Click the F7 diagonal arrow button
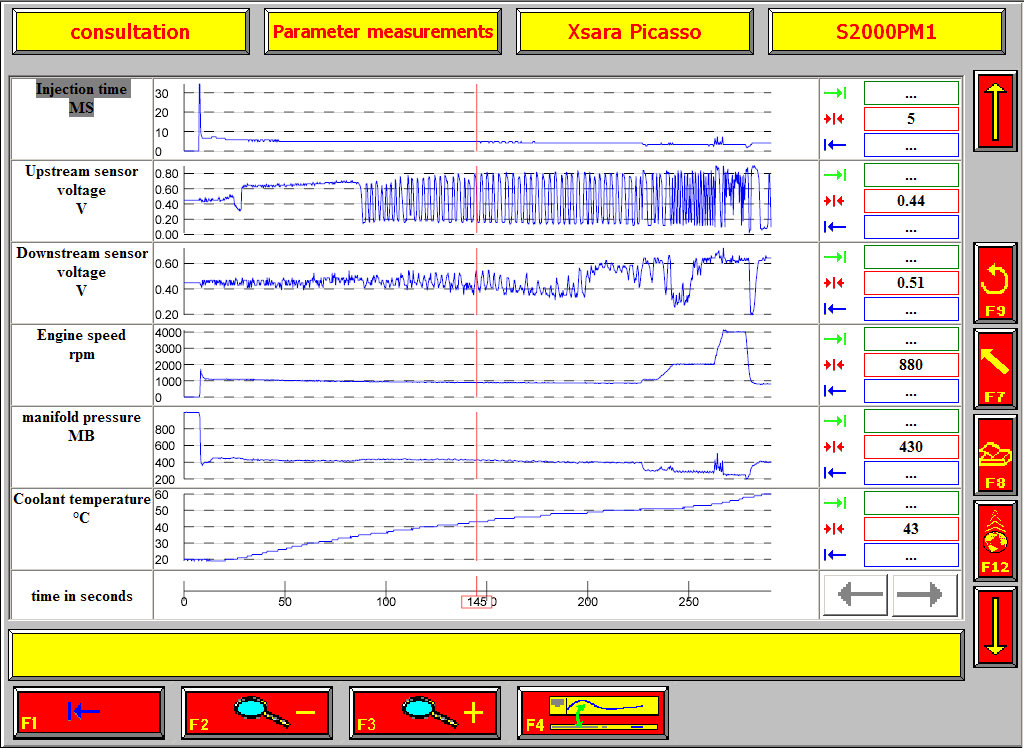This screenshot has width=1024, height=748. [x=995, y=369]
